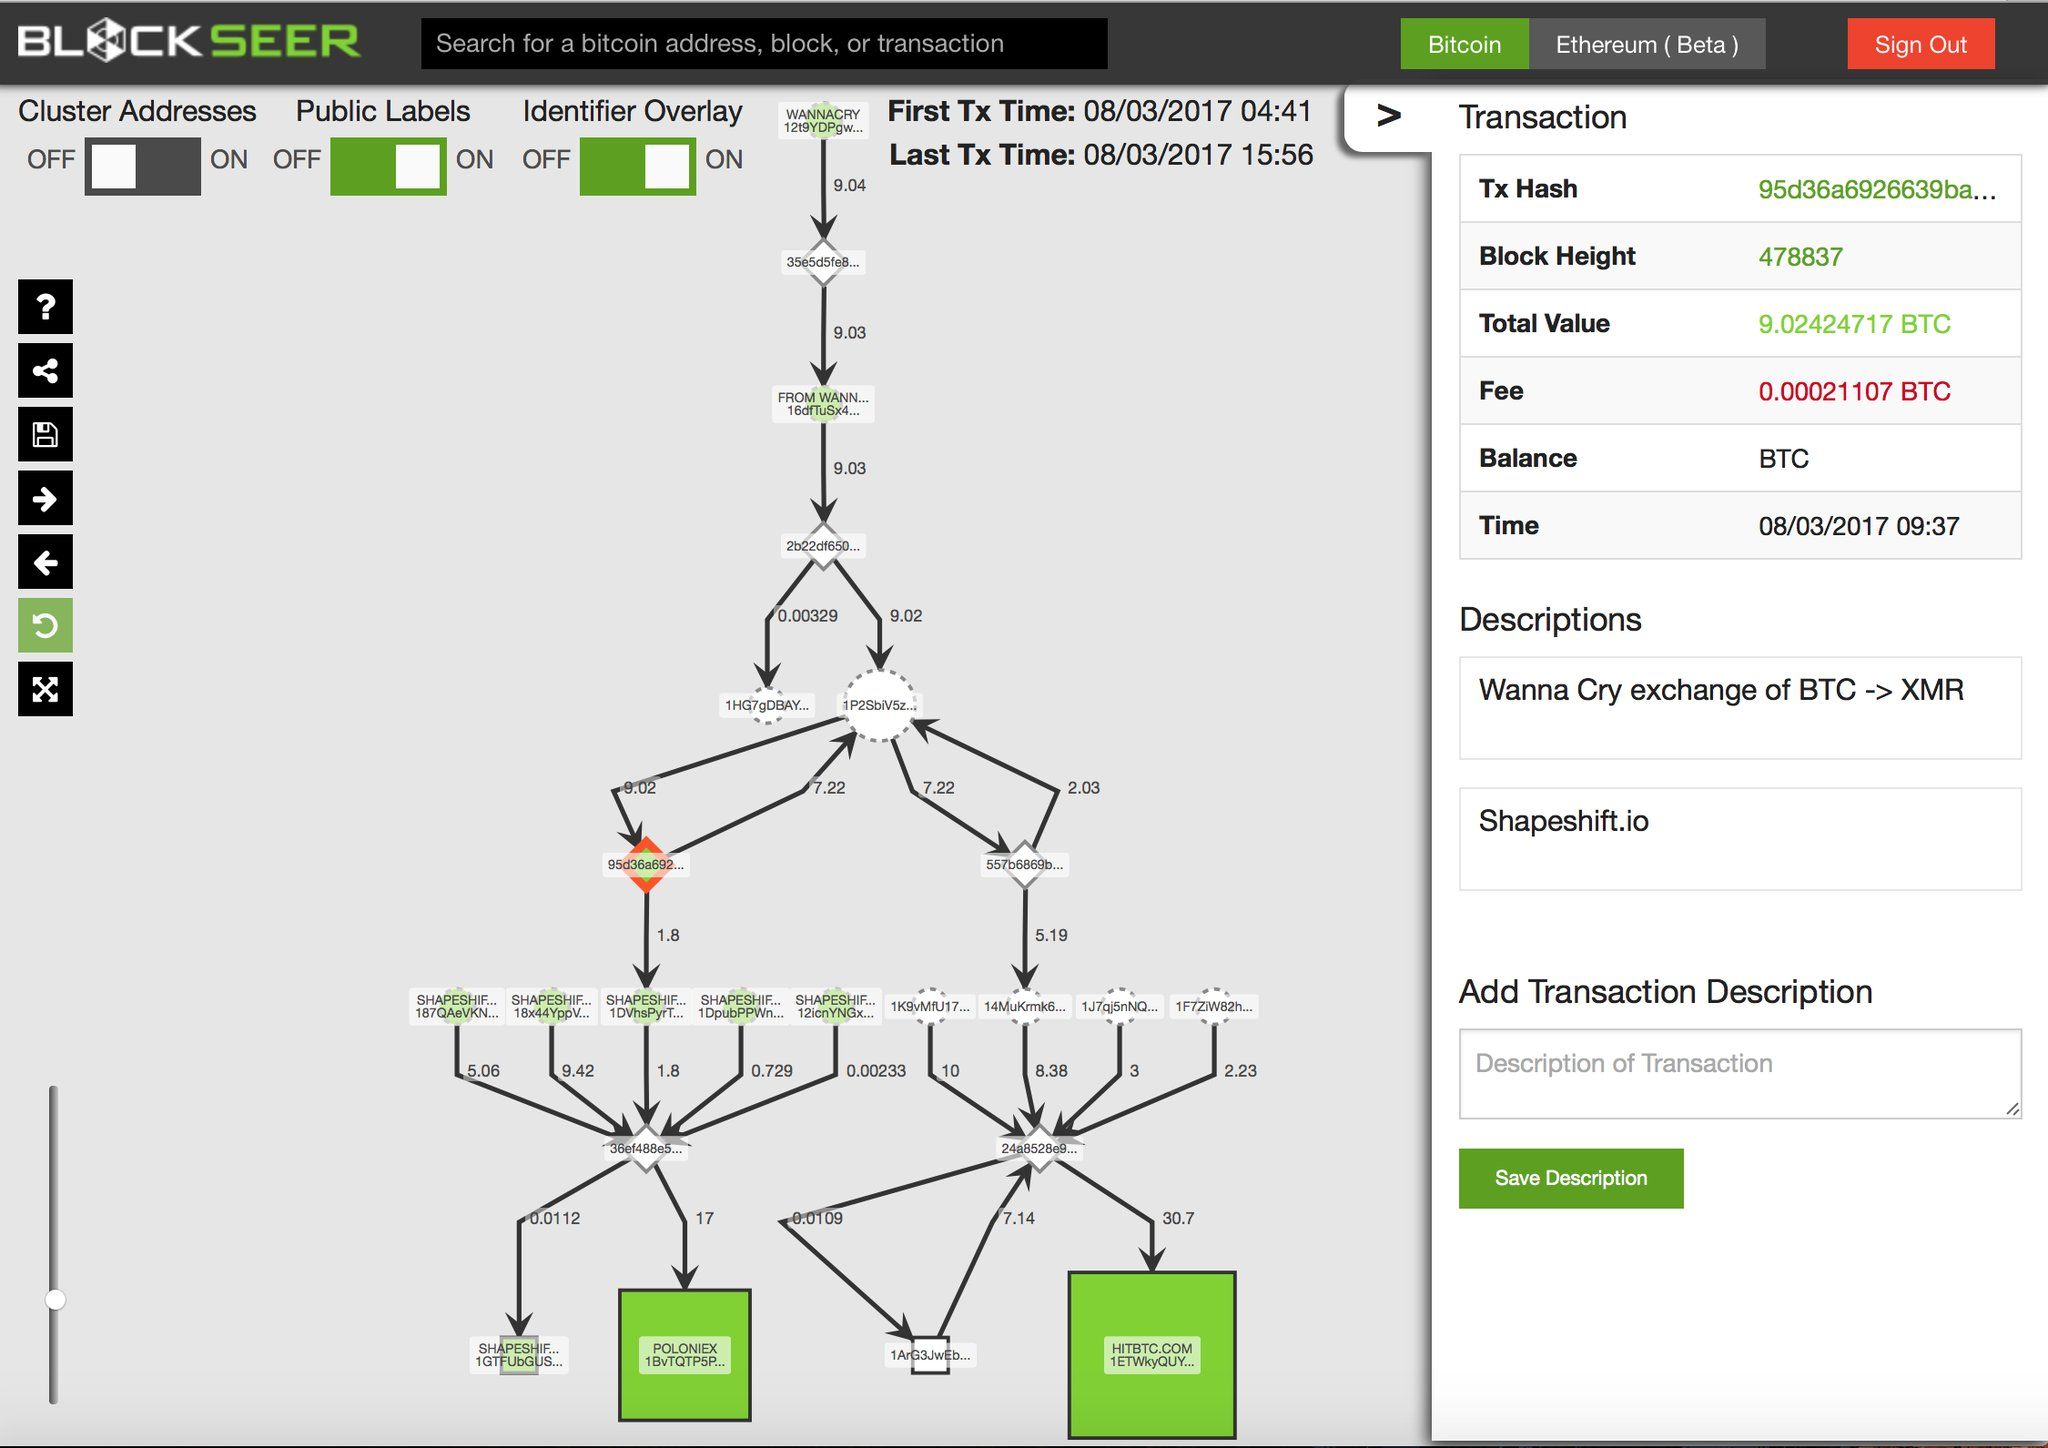Toggle the Cluster Addresses switch
Screen dimensions: 2048x1448
click(x=142, y=166)
